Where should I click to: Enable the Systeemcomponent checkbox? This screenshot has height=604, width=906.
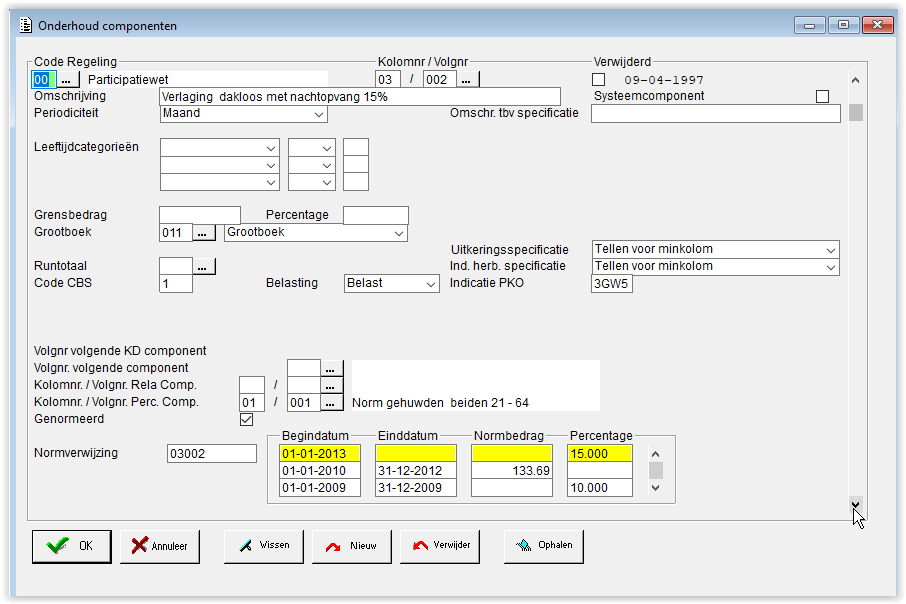(822, 97)
